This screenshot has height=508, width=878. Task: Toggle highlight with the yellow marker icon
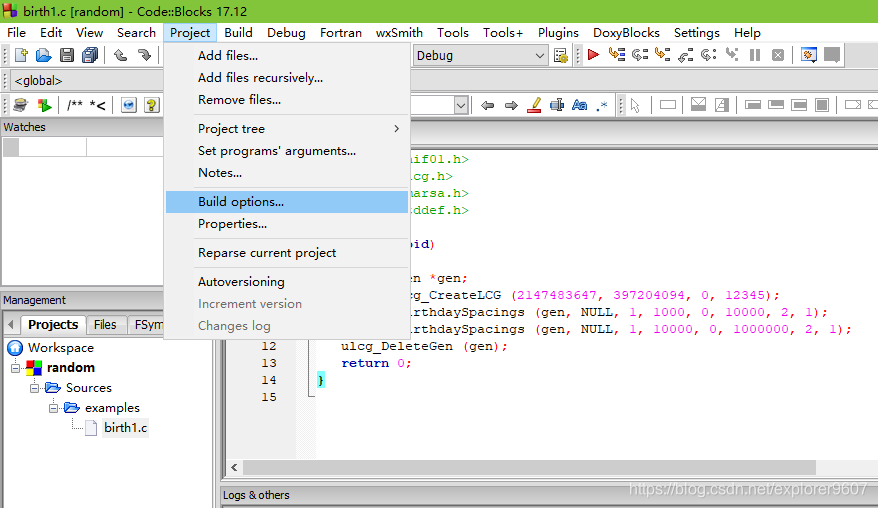coord(535,105)
